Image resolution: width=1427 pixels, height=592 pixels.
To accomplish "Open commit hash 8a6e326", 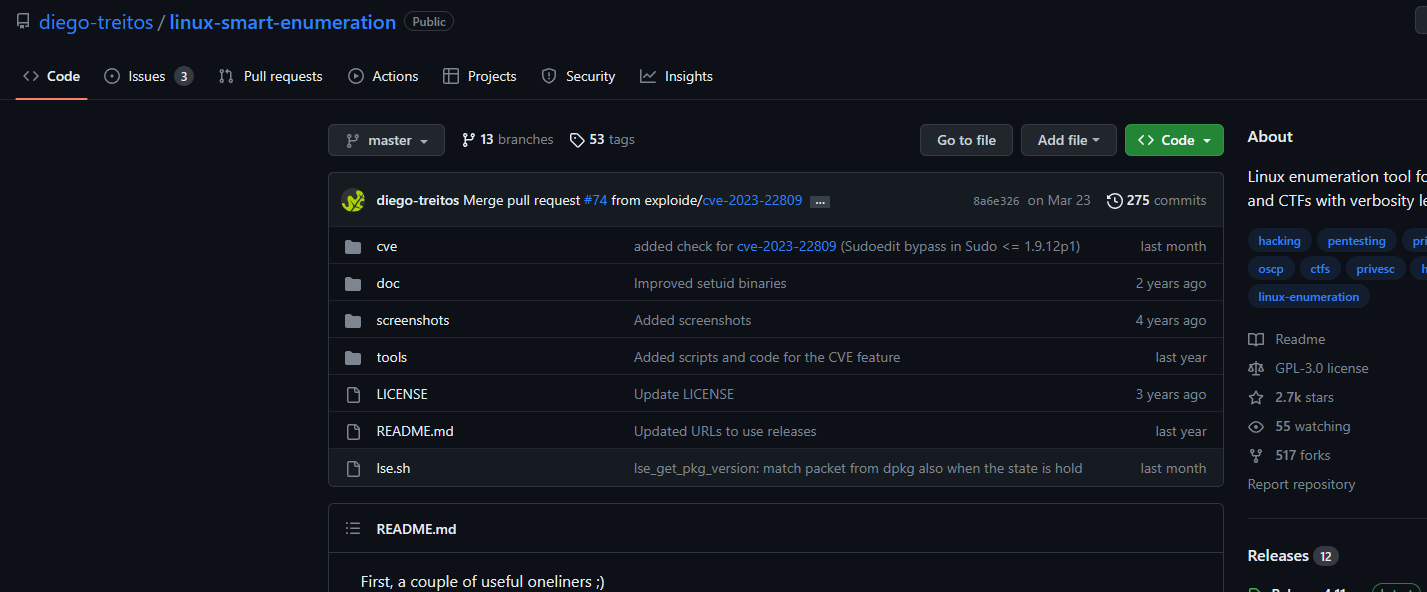I will click(x=996, y=201).
